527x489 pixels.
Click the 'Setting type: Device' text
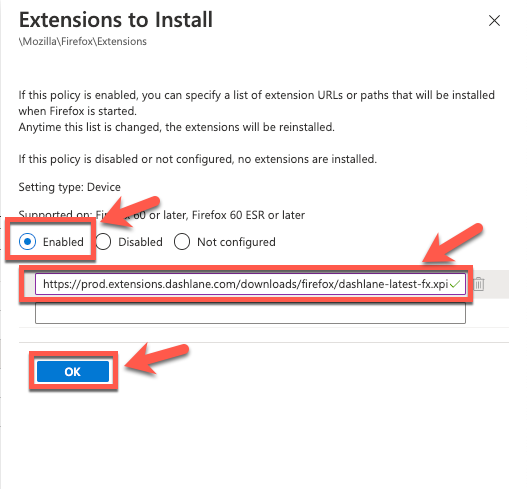click(x=70, y=187)
